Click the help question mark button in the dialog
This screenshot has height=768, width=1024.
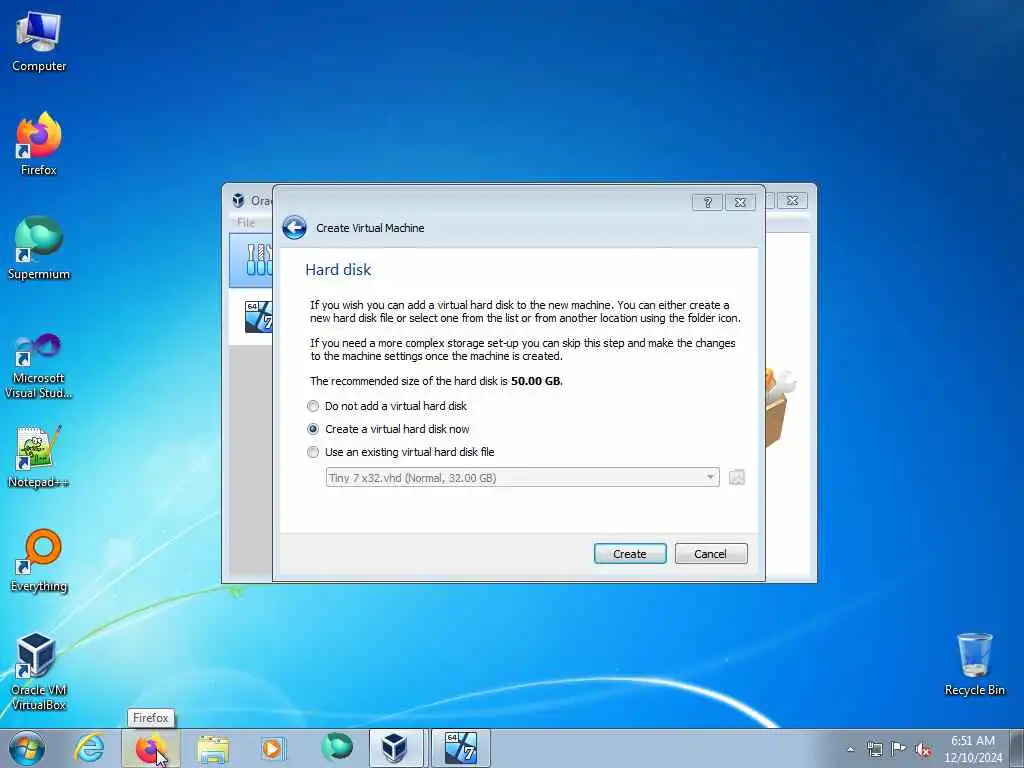click(707, 202)
